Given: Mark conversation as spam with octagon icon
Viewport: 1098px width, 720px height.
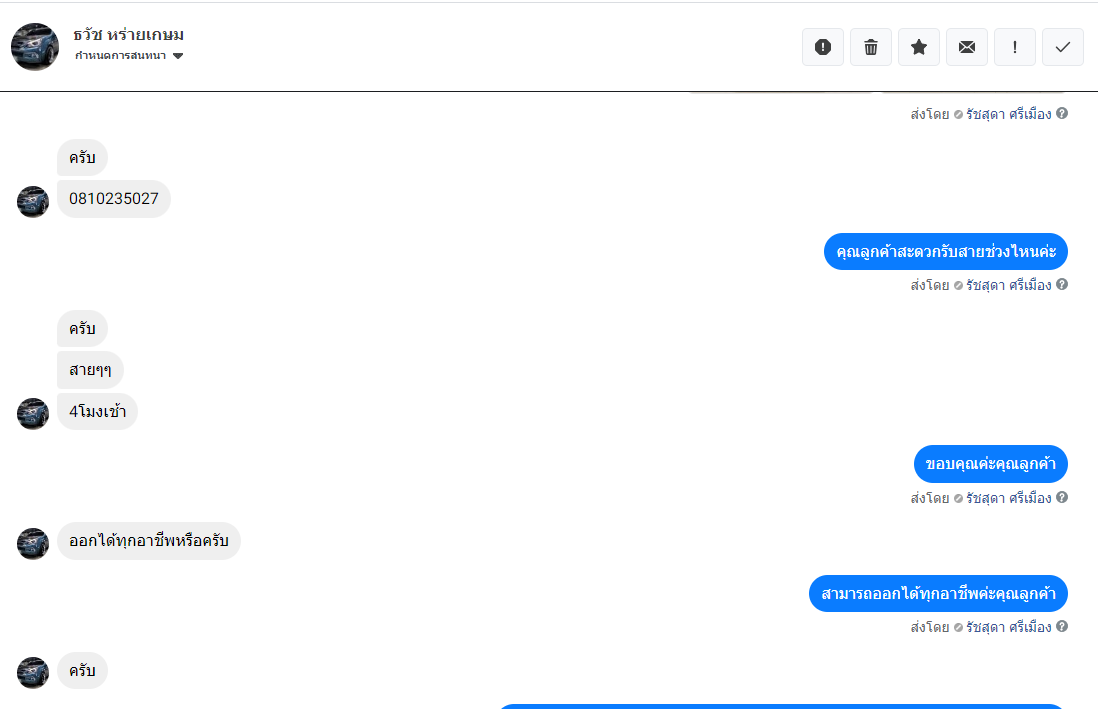Looking at the screenshot, I should pyautogui.click(x=823, y=47).
